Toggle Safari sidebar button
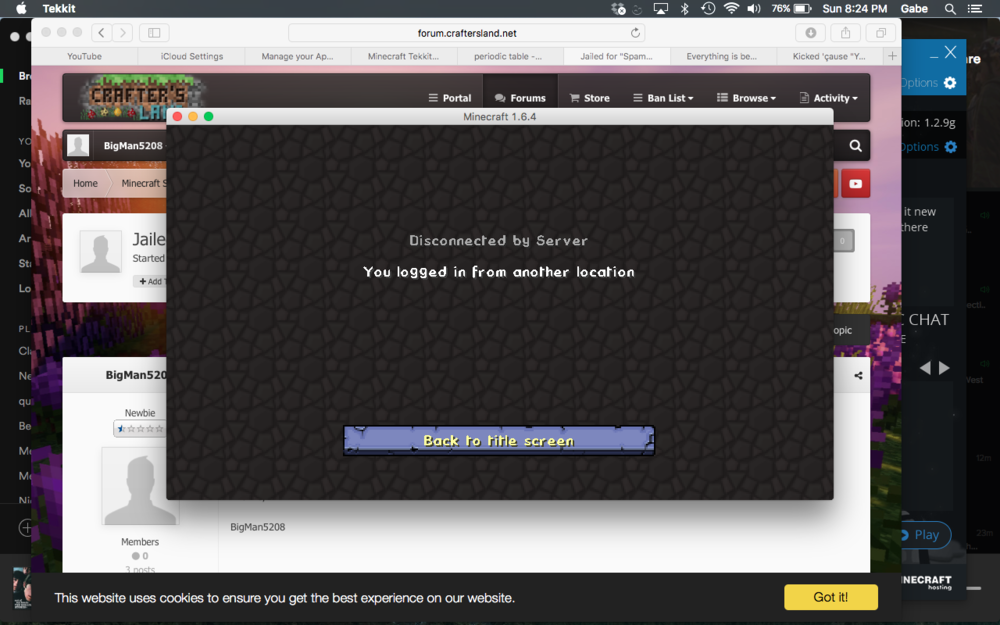The height and width of the screenshot is (625, 1000). click(x=154, y=33)
